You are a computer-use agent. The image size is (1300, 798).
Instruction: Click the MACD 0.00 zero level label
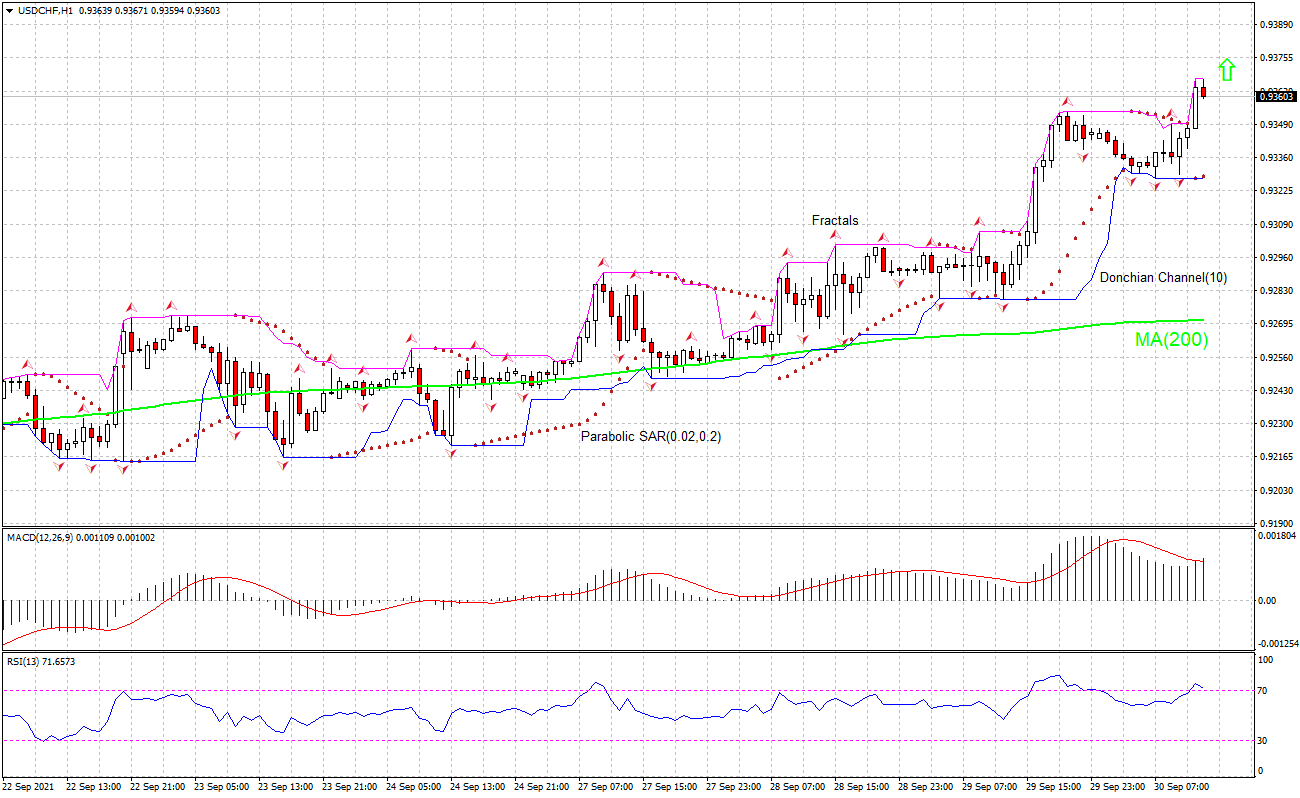(1266, 601)
